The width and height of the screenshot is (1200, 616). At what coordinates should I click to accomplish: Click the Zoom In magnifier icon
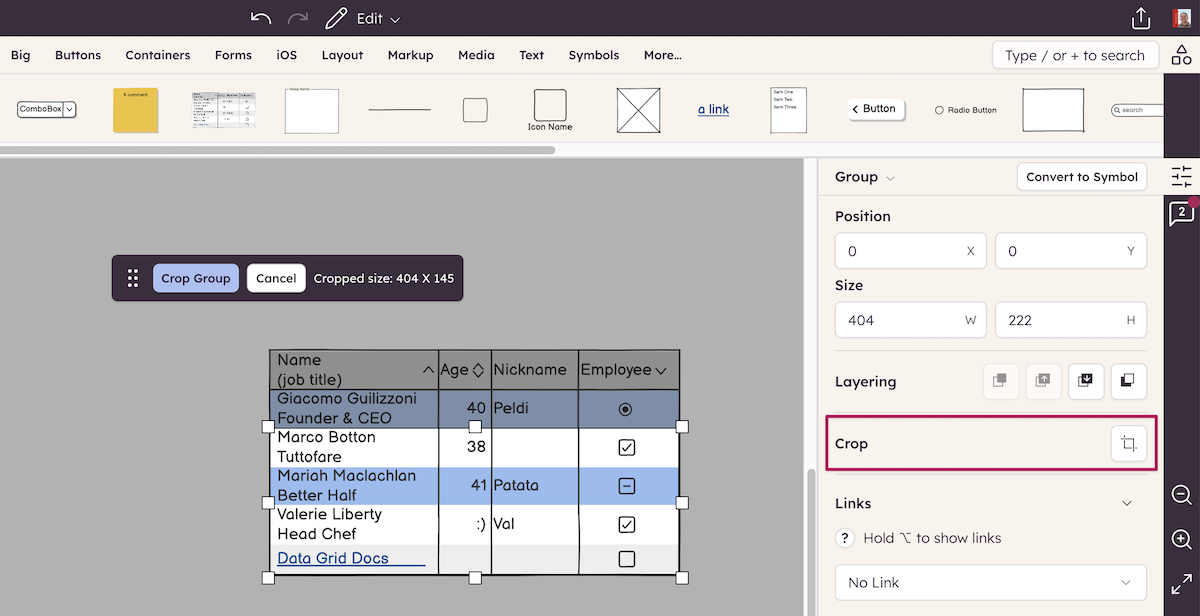tap(1181, 539)
